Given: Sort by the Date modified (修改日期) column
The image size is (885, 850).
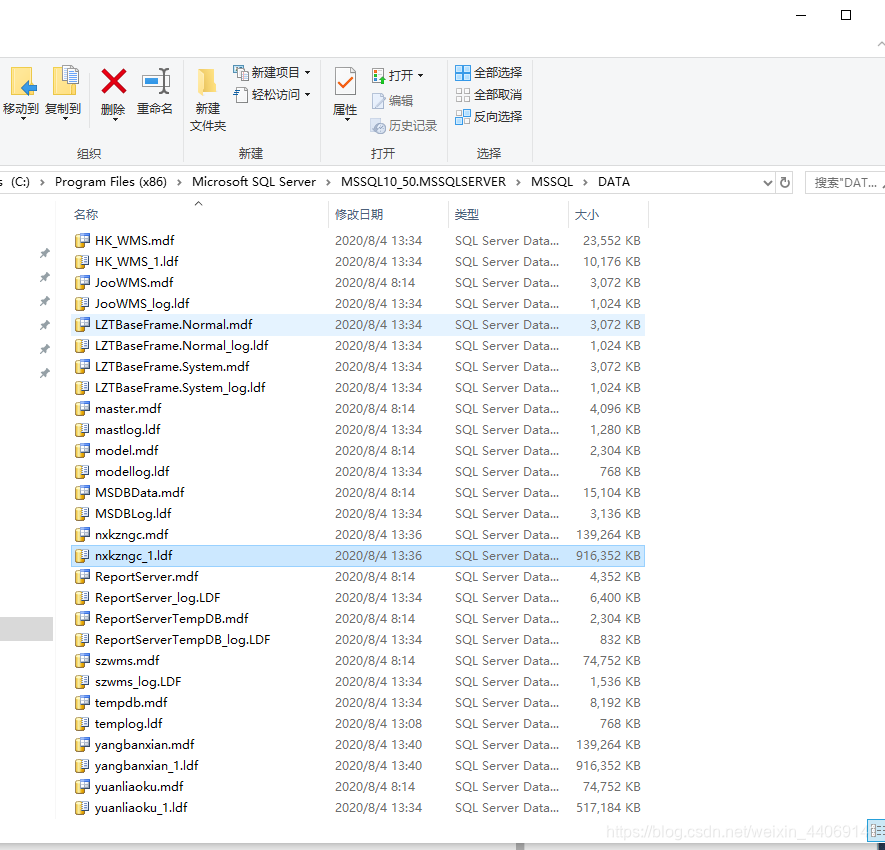Looking at the screenshot, I should pyautogui.click(x=359, y=214).
